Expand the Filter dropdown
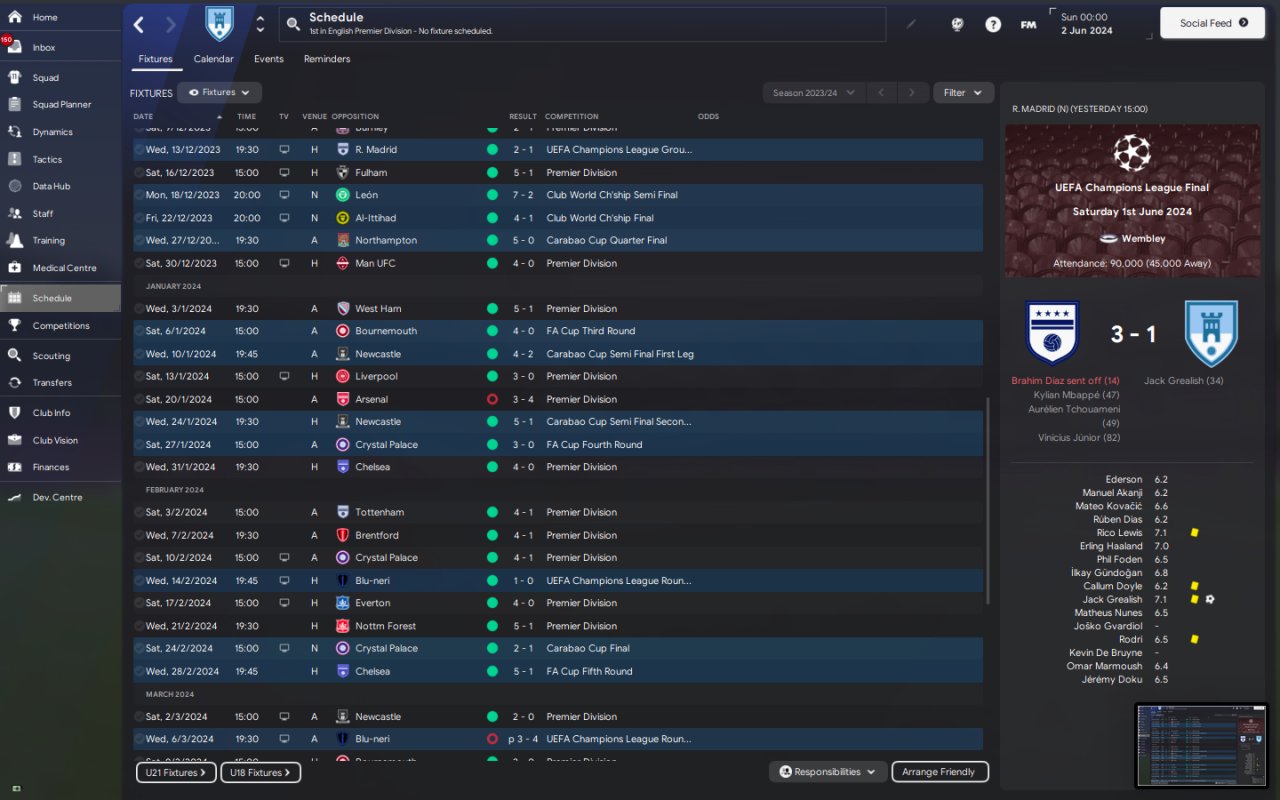The image size is (1280, 800). click(x=964, y=93)
